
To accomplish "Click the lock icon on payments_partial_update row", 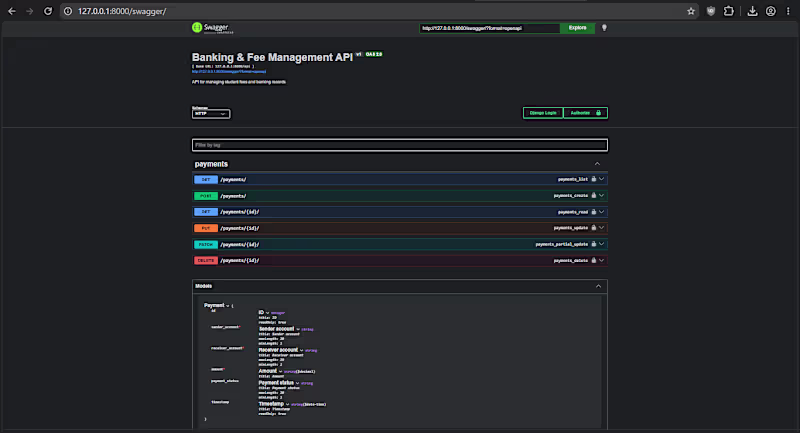I will click(x=593, y=244).
